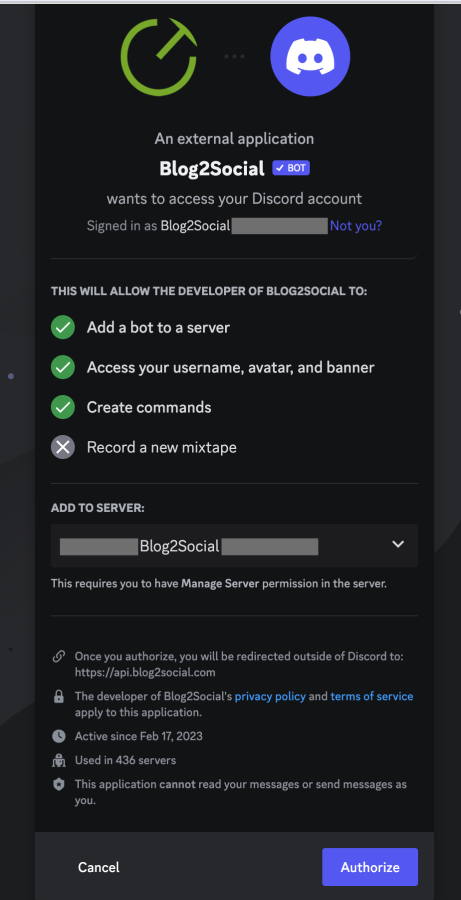Click the green check for Add a bot
461x900 pixels.
(x=63, y=328)
